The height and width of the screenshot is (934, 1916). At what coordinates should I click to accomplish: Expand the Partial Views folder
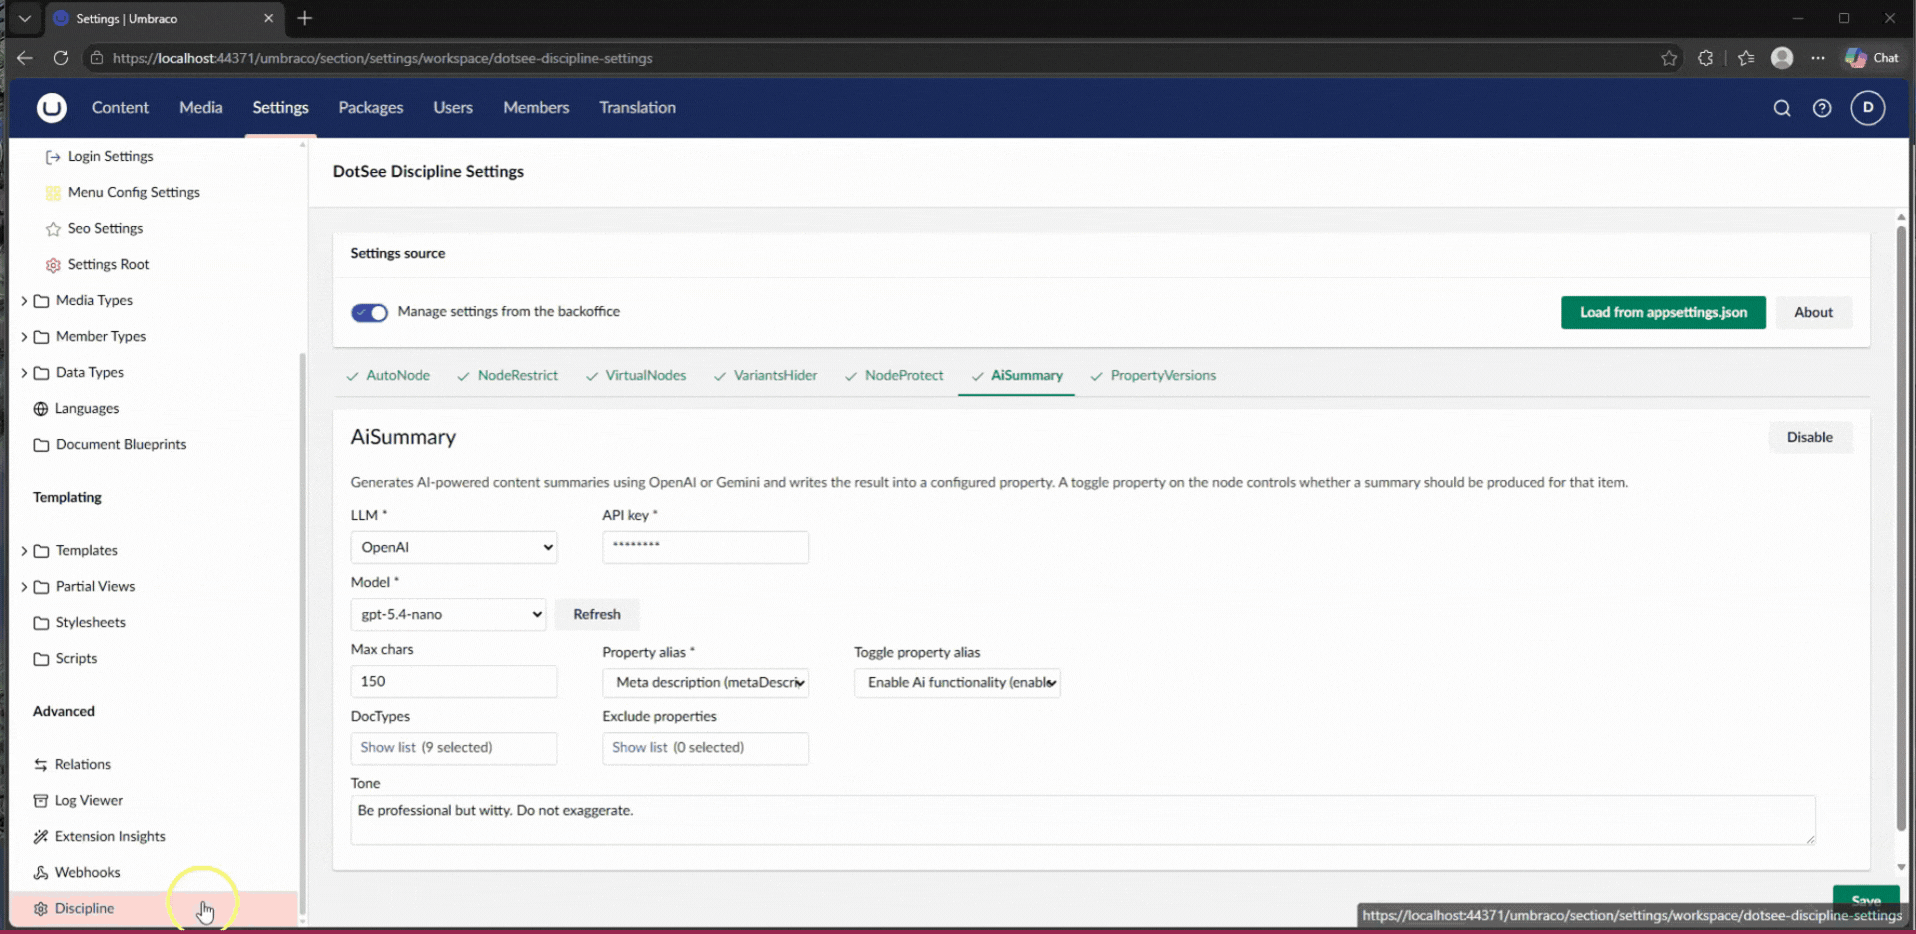24,587
